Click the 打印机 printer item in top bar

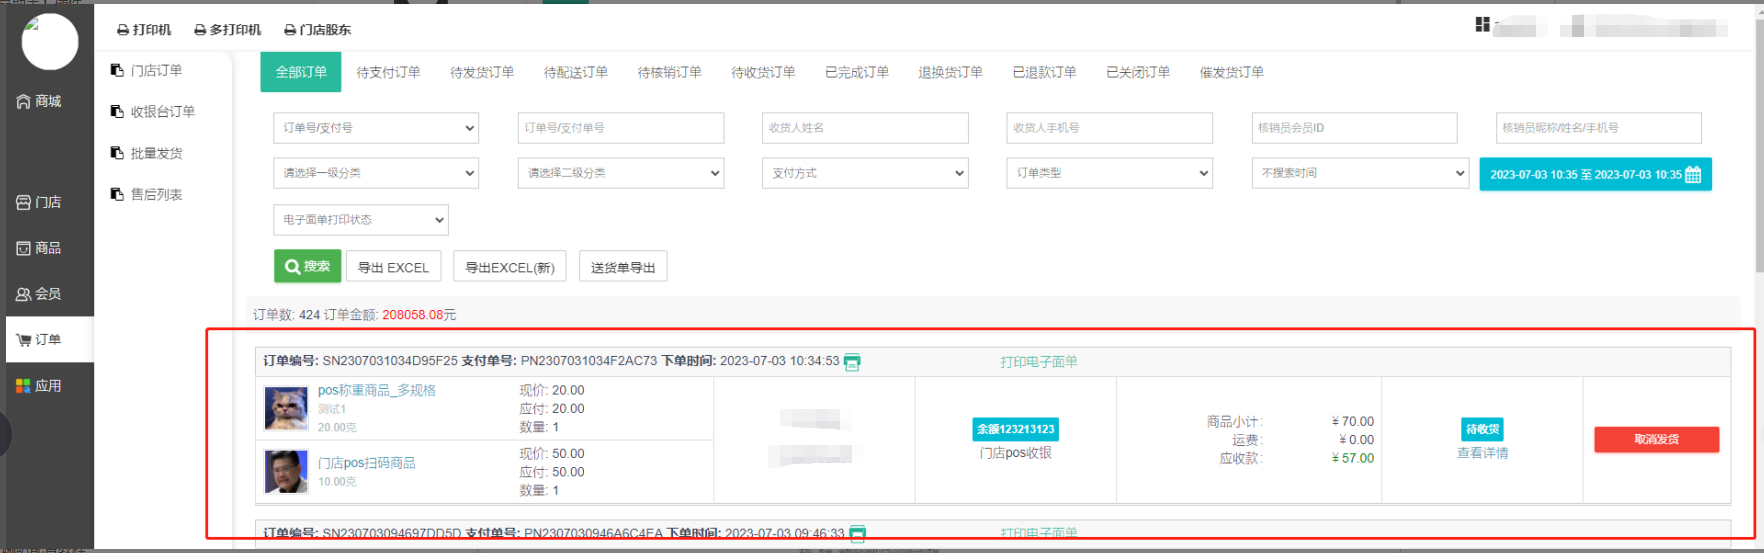[144, 30]
